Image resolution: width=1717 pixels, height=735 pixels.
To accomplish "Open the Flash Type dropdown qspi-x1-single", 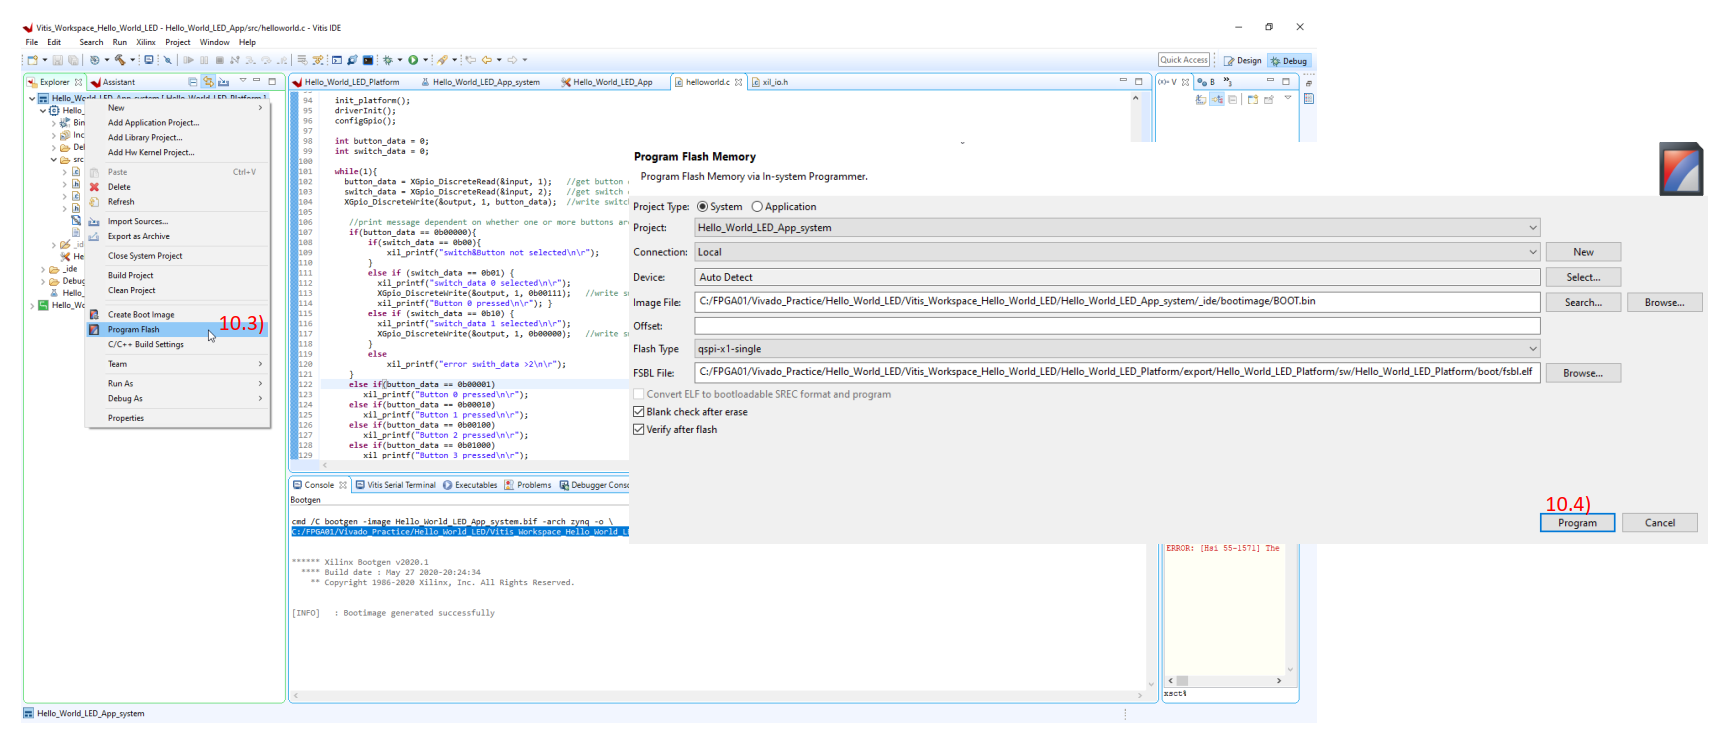I will point(1533,349).
